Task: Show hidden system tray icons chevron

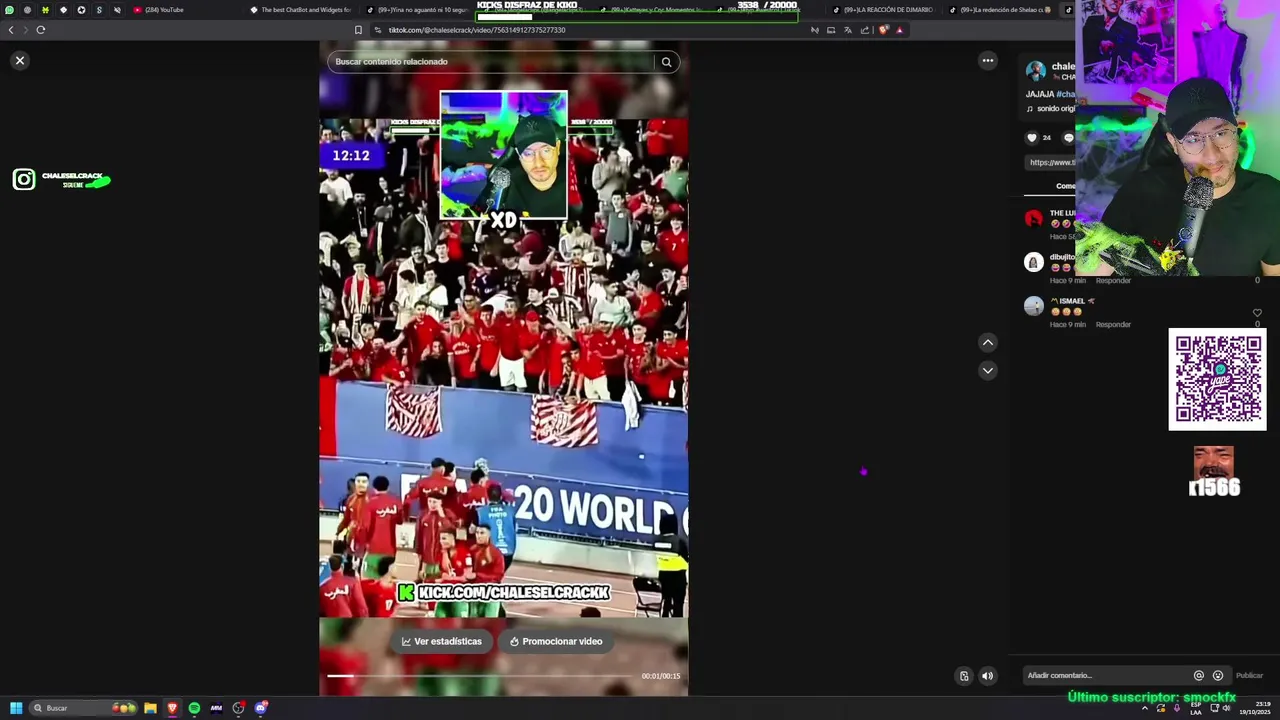Action: pos(1145,708)
